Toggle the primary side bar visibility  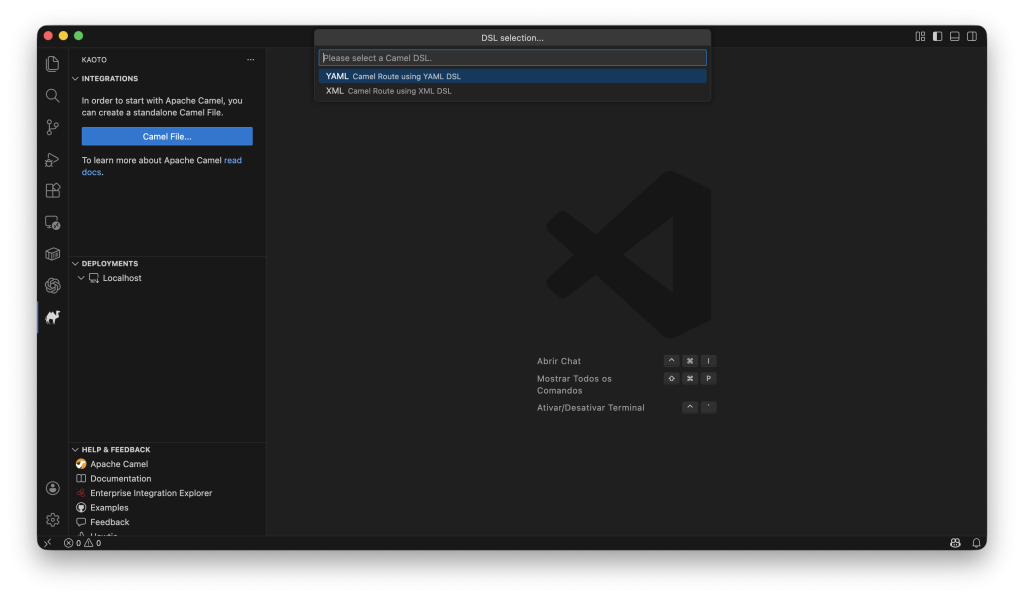click(x=937, y=36)
